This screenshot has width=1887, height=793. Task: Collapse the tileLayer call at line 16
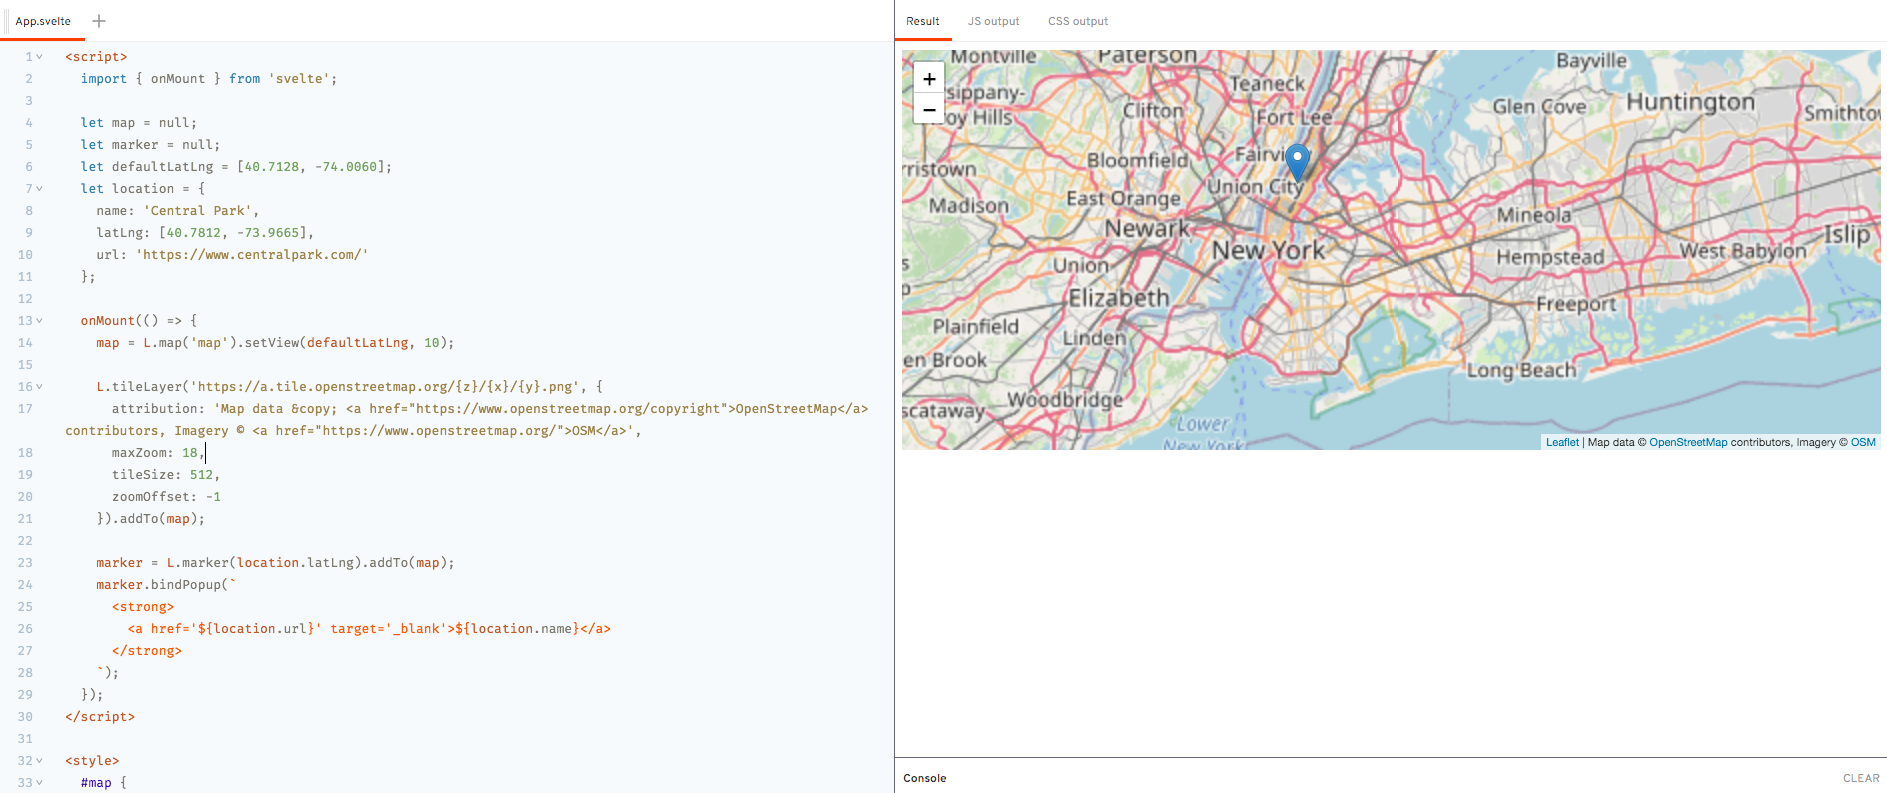40,387
